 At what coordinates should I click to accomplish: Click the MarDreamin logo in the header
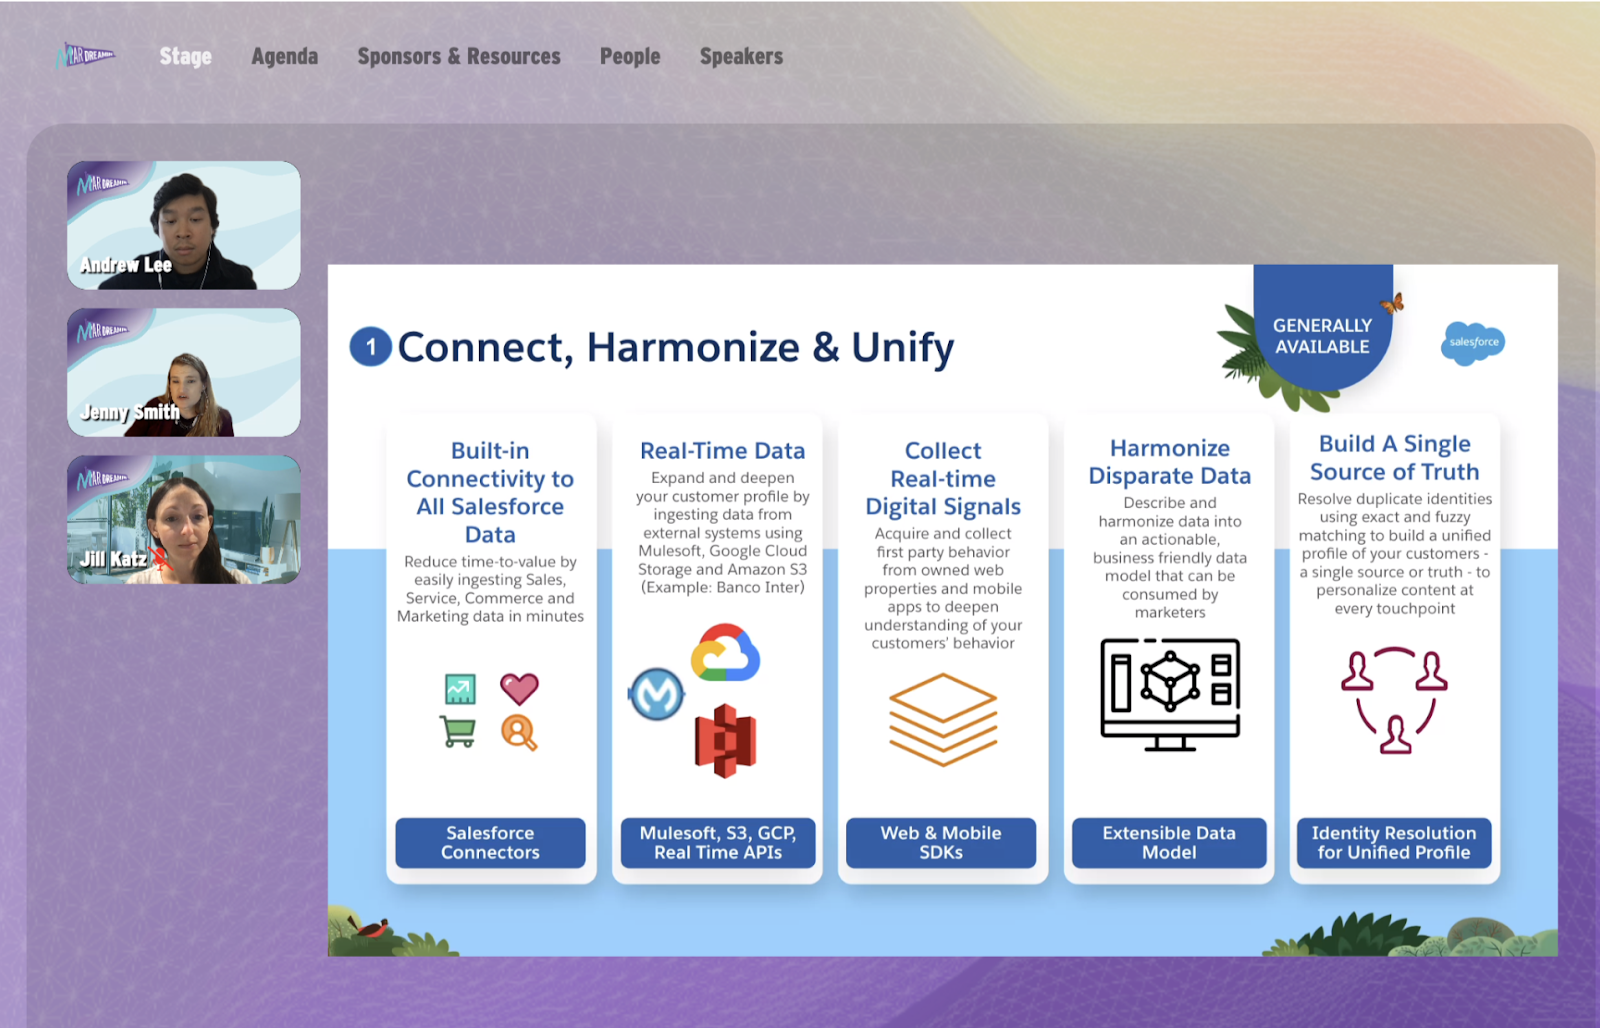[86, 55]
